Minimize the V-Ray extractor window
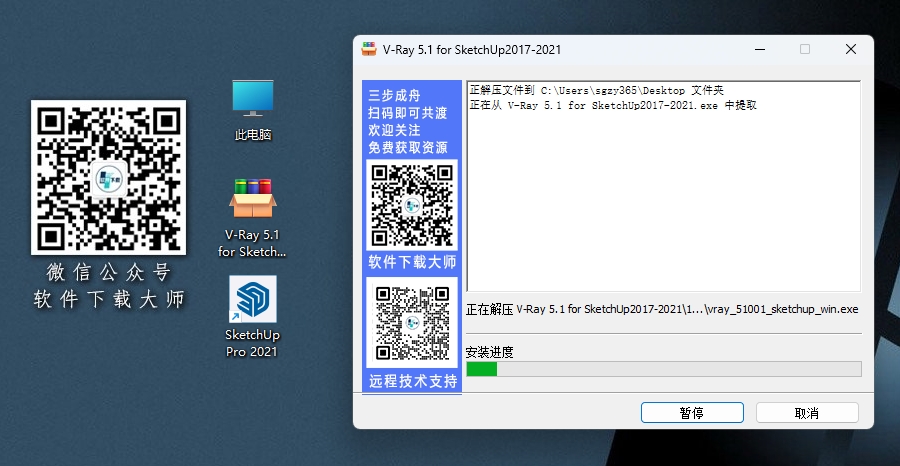The width and height of the screenshot is (900, 466). [x=760, y=49]
